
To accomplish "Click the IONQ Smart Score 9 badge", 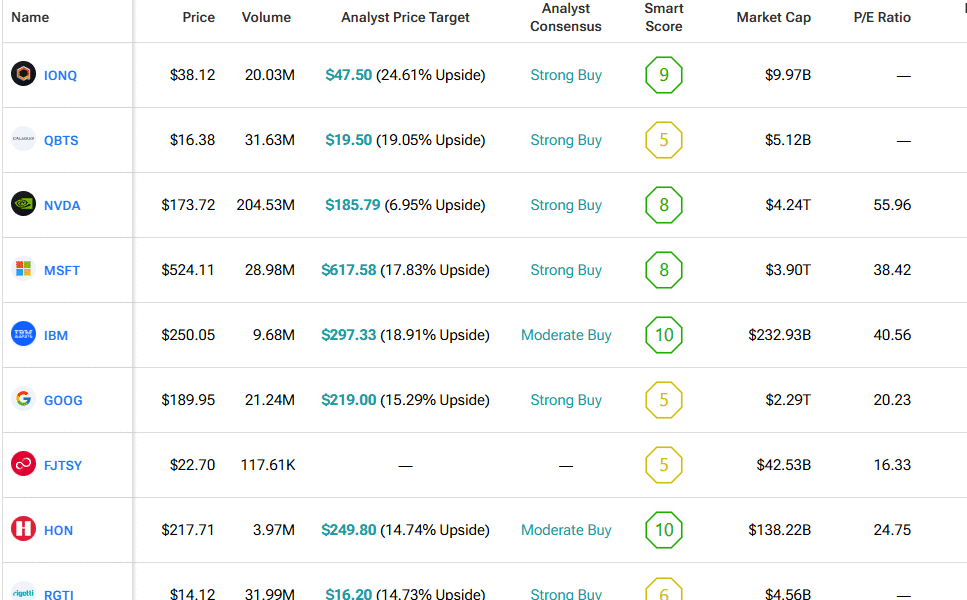I will coord(664,75).
